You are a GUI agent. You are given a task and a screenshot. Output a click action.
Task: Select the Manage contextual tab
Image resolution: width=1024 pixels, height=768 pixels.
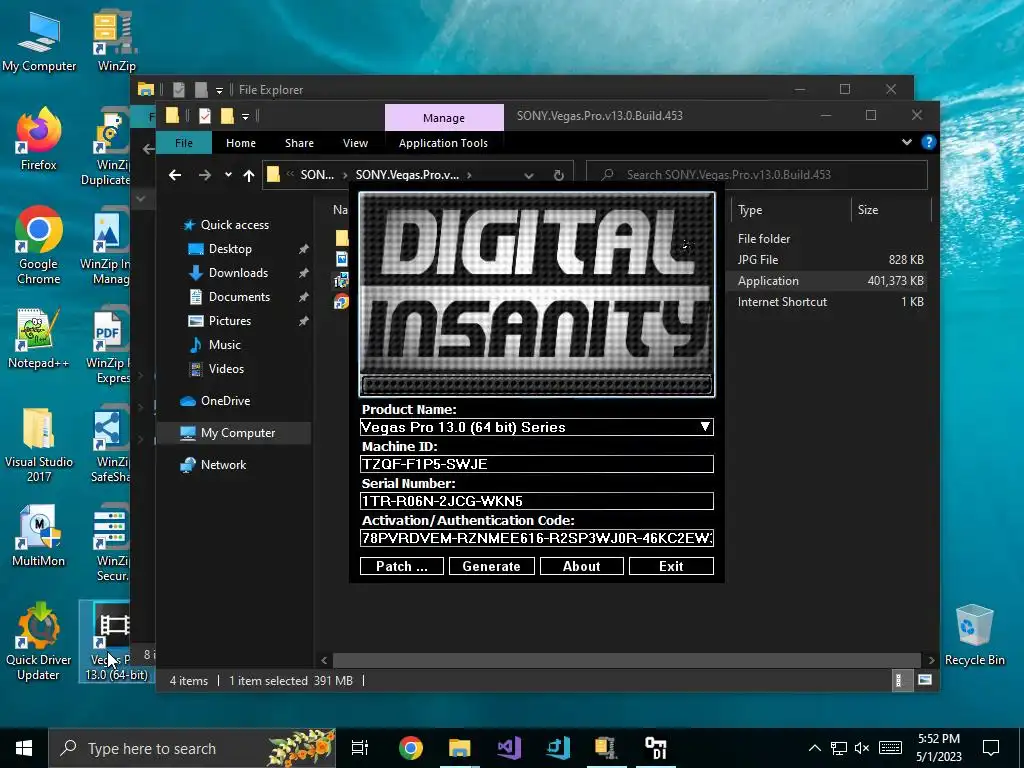[x=444, y=118]
